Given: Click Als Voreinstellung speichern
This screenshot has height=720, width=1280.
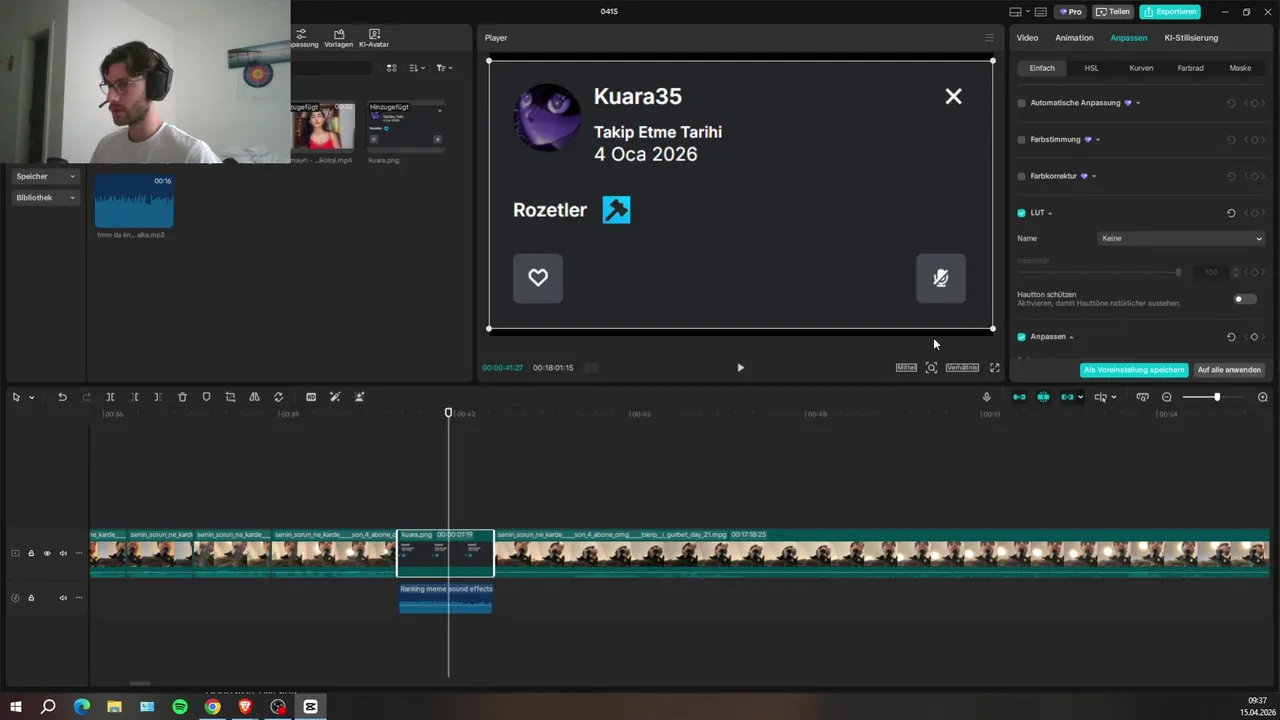Looking at the screenshot, I should click(1134, 370).
